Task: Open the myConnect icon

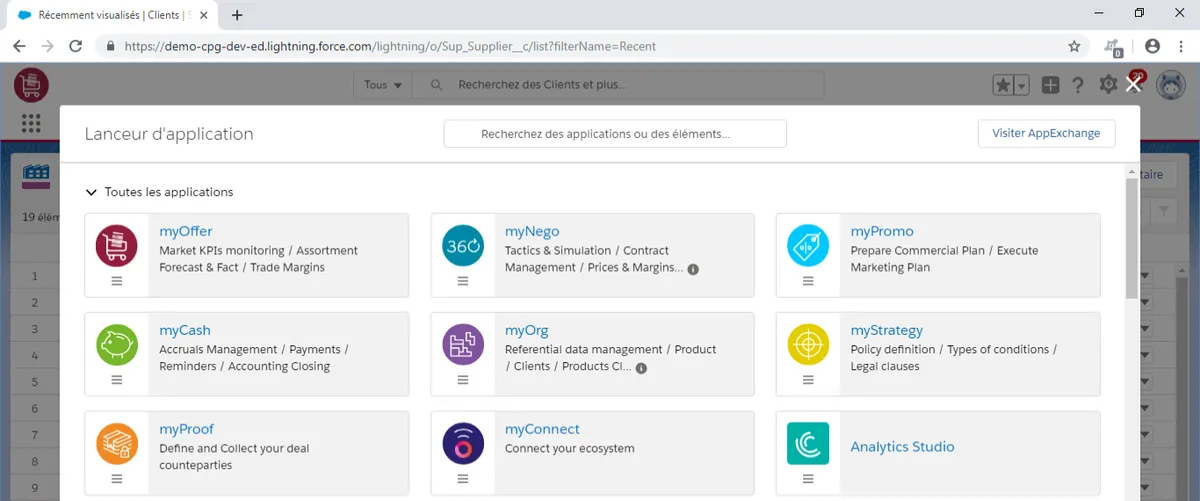Action: click(462, 444)
